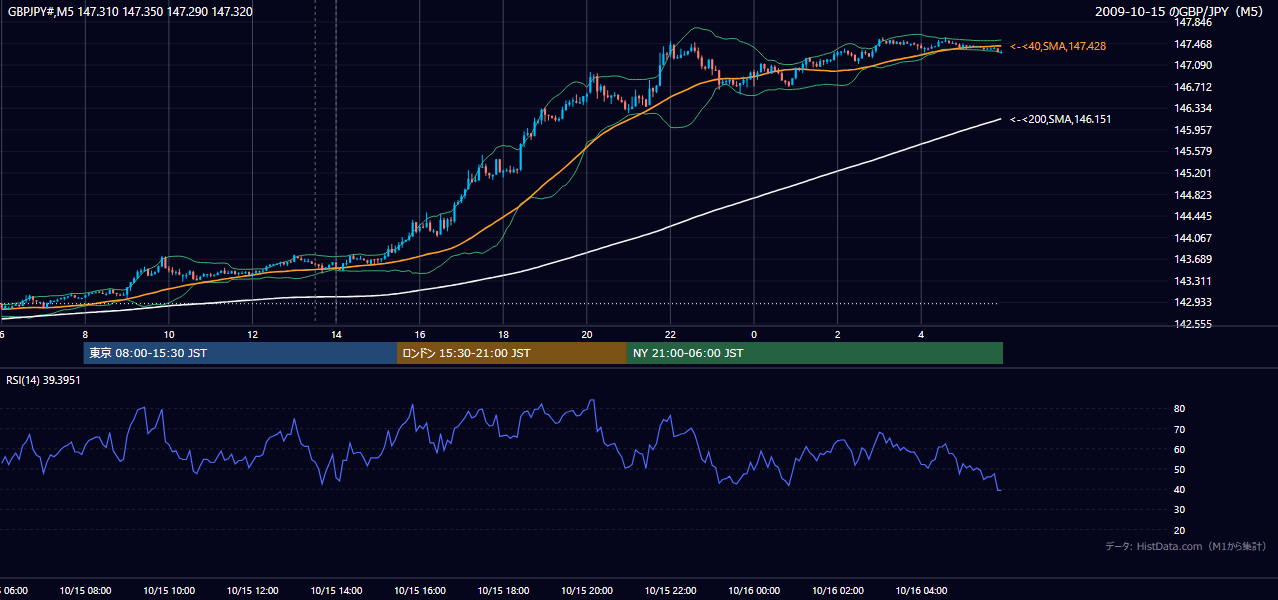1278x600 pixels.
Task: Click the 10/15 16:00 time label
Action: 420,591
